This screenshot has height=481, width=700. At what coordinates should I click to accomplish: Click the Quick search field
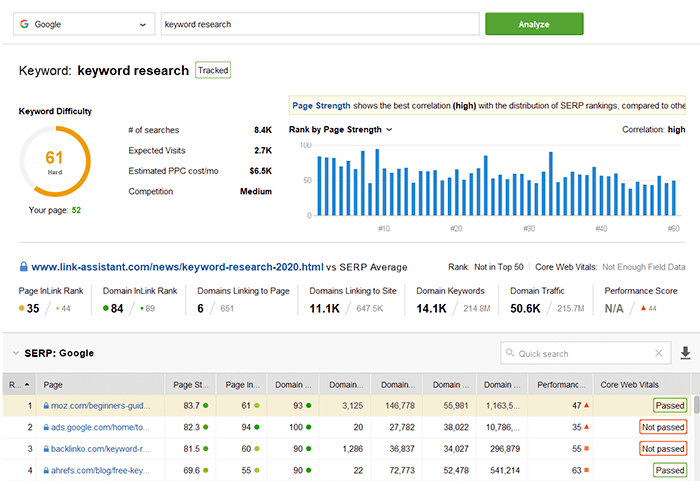point(585,353)
